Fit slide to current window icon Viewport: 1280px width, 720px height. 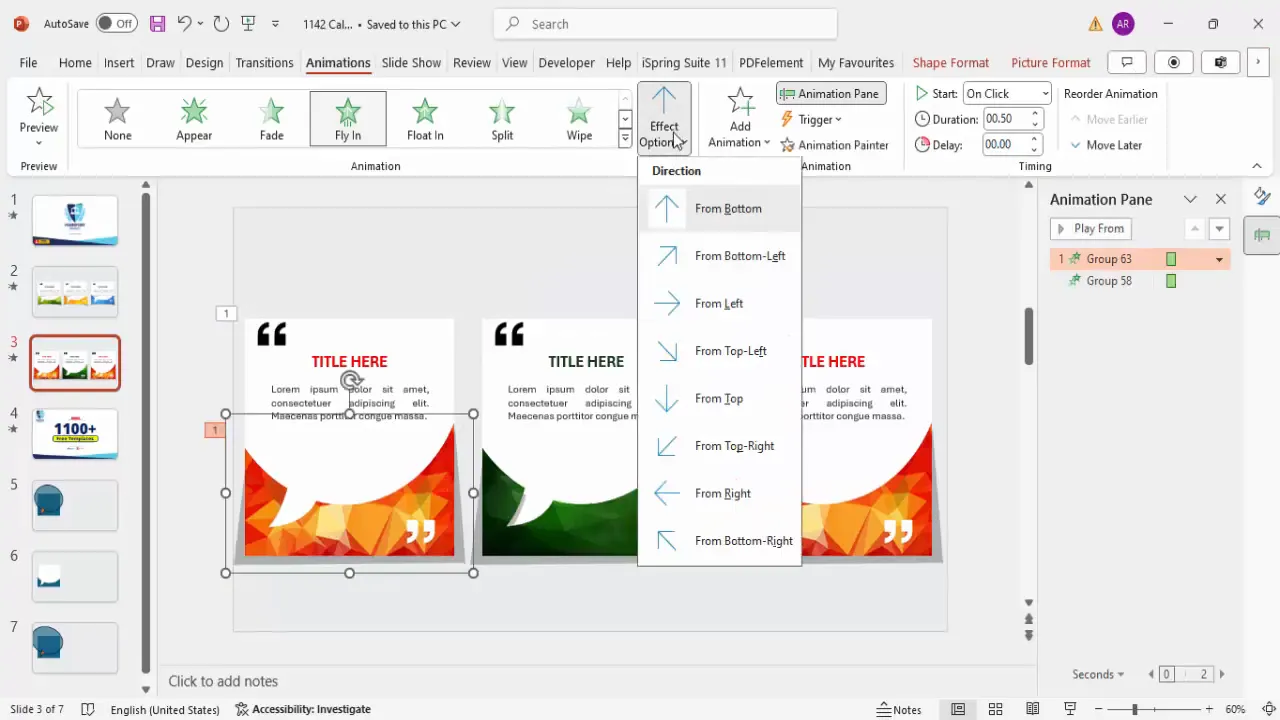[x=1268, y=709]
